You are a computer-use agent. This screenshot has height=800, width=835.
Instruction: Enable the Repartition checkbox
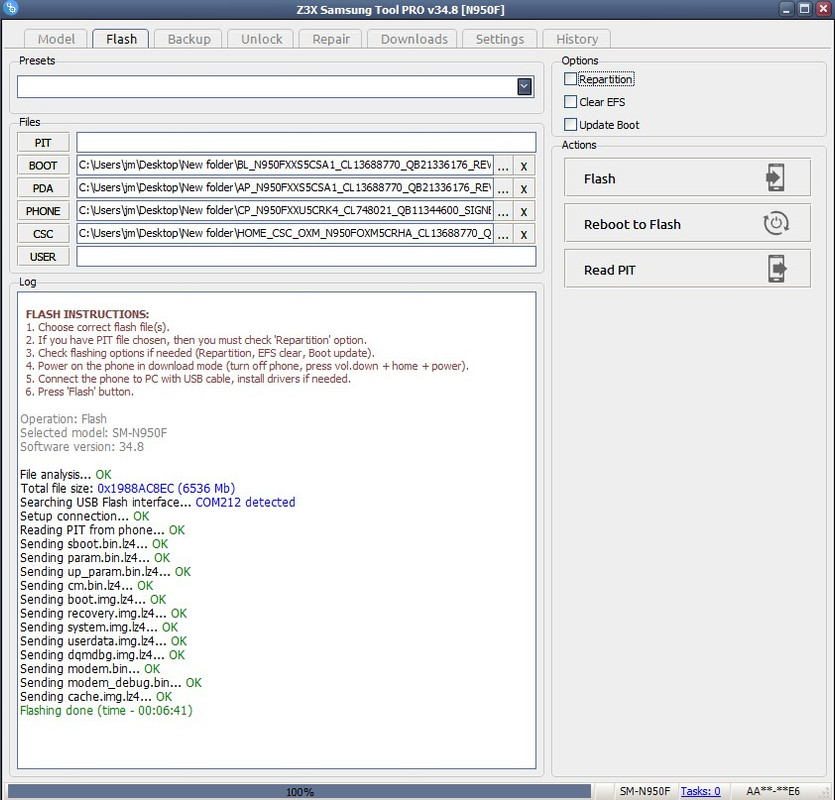(570, 79)
